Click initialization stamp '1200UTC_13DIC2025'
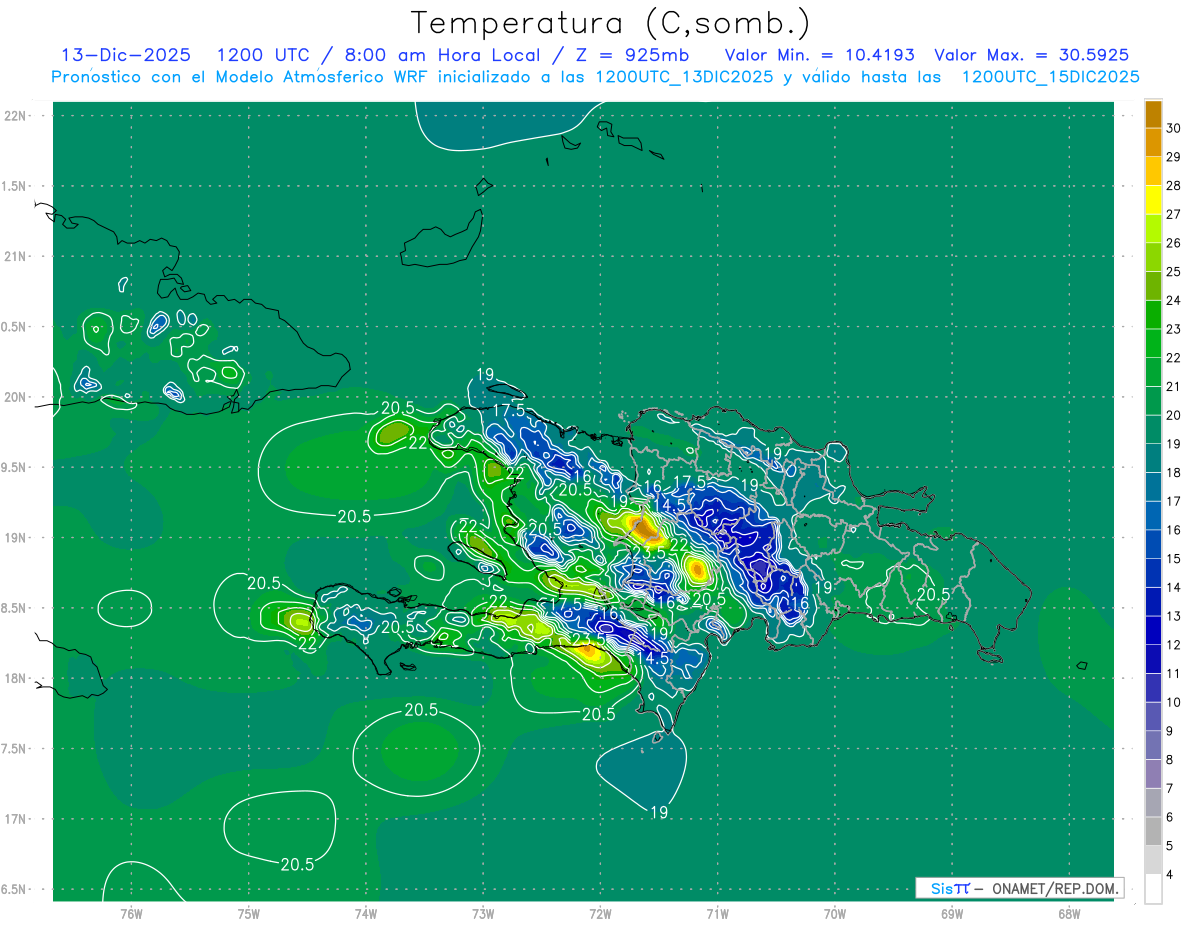The image size is (1200, 927). coord(684,77)
